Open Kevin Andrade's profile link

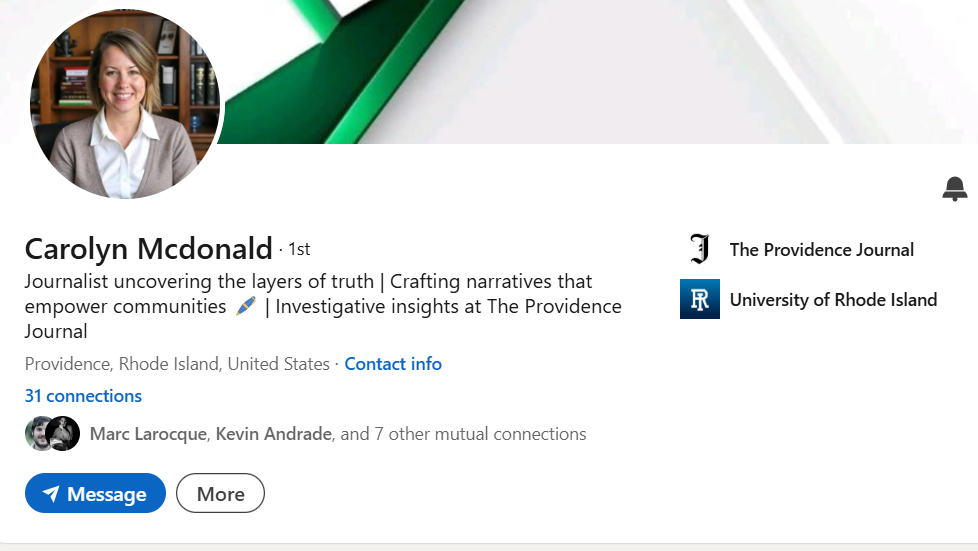tap(273, 434)
